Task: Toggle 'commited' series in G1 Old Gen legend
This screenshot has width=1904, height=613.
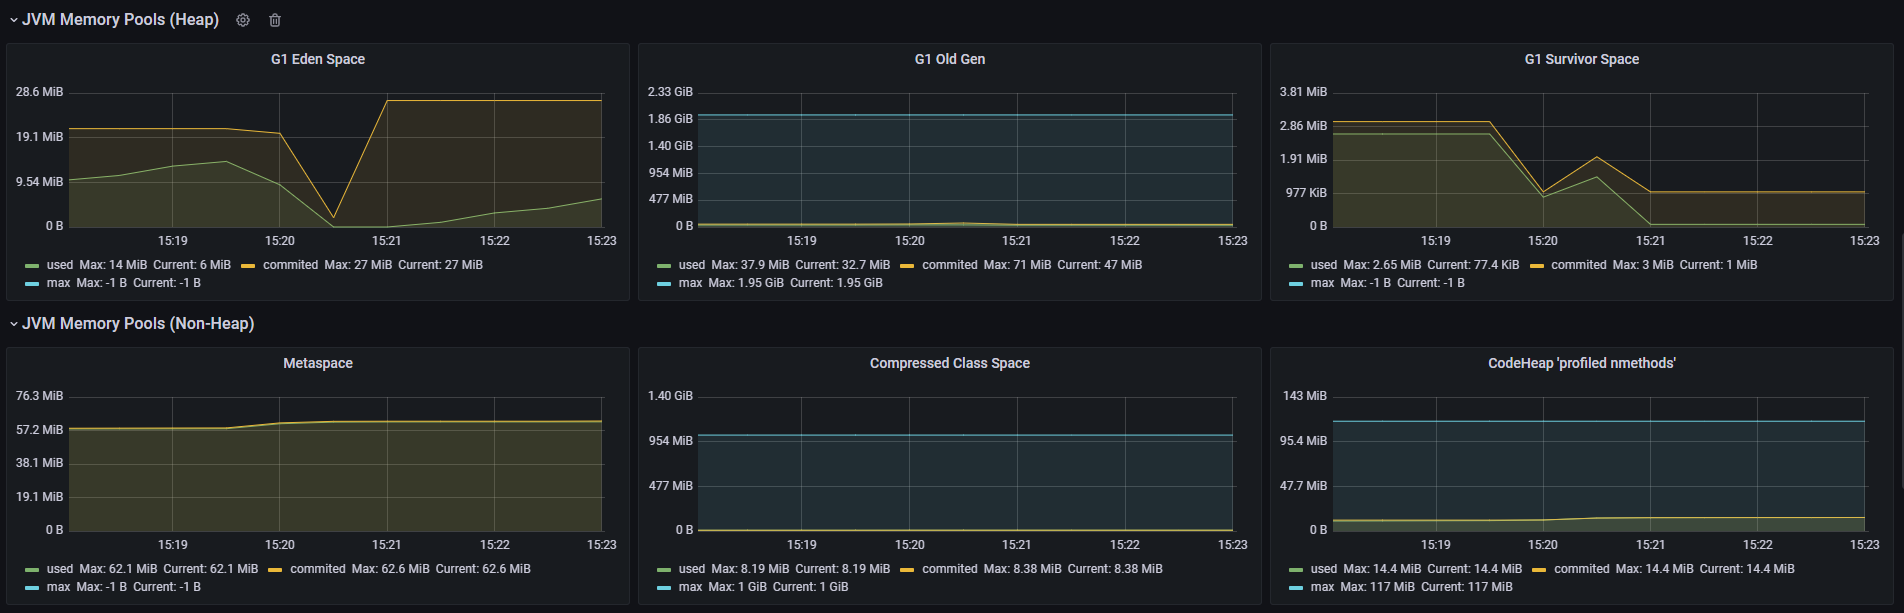Action: (x=950, y=265)
